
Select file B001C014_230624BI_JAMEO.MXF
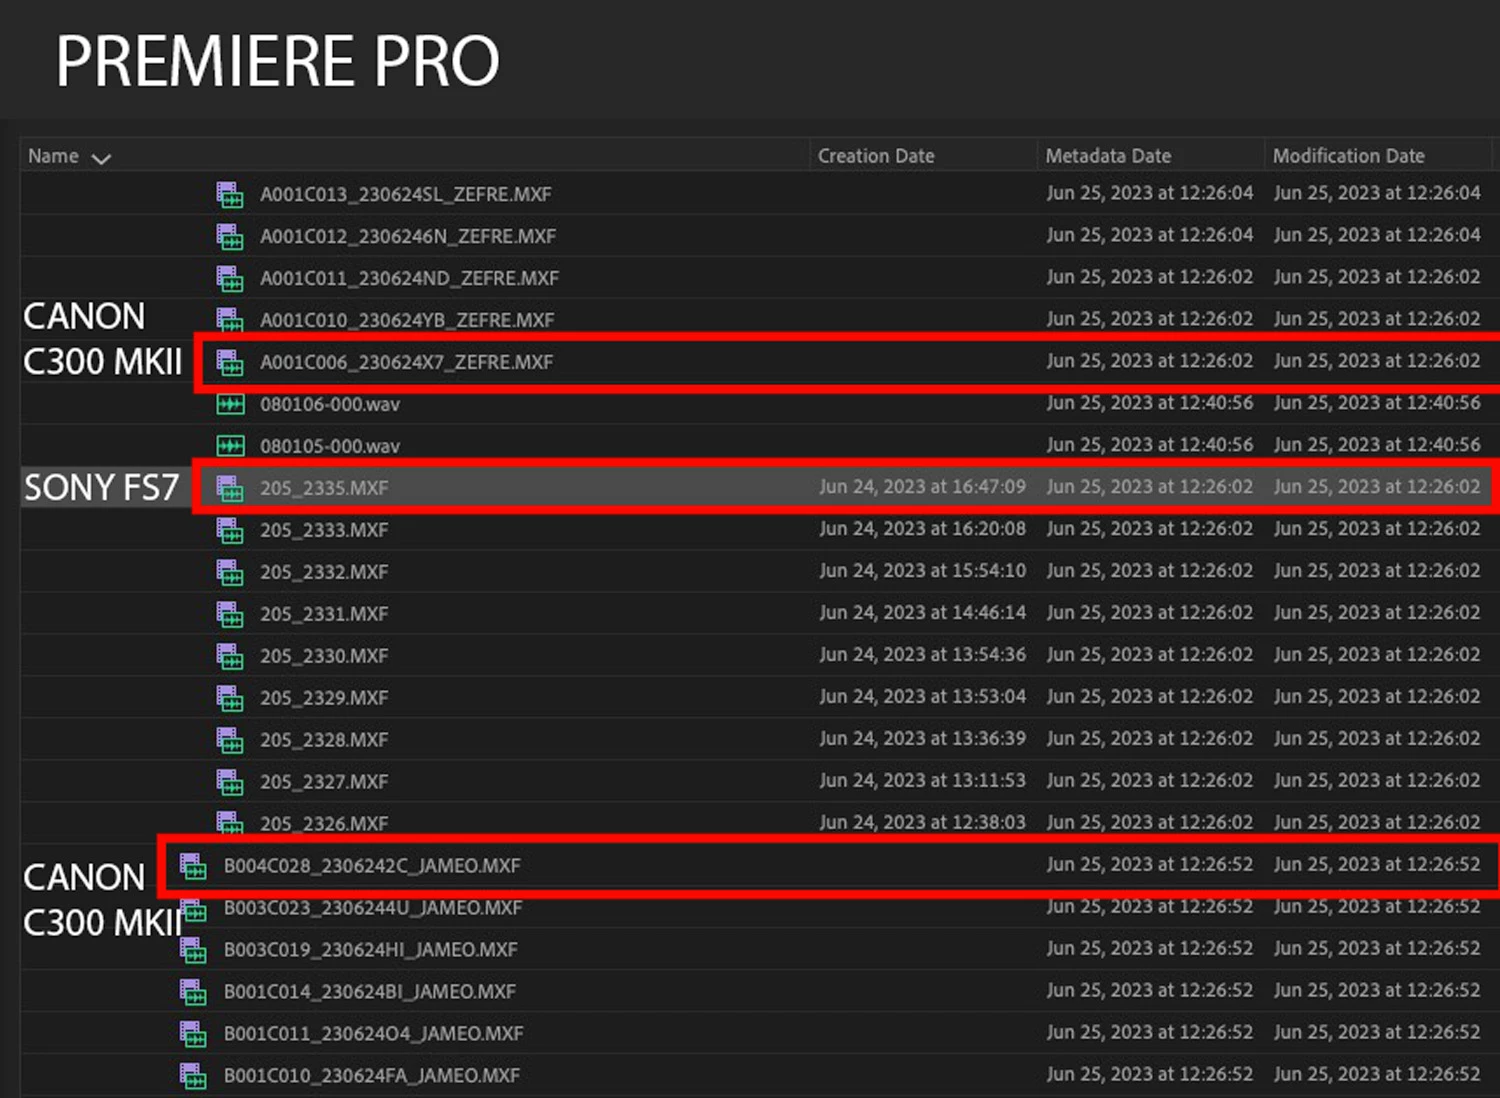pyautogui.click(x=370, y=992)
